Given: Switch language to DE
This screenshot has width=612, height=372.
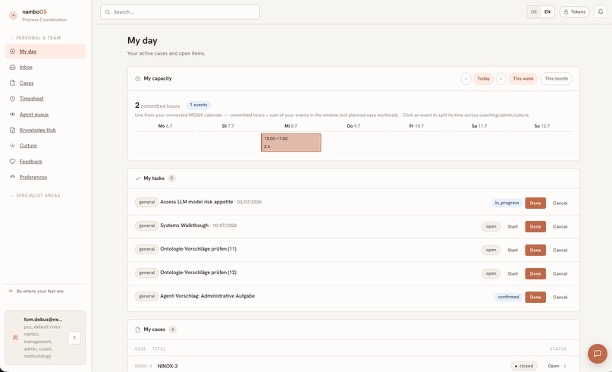Looking at the screenshot, I should point(534,12).
